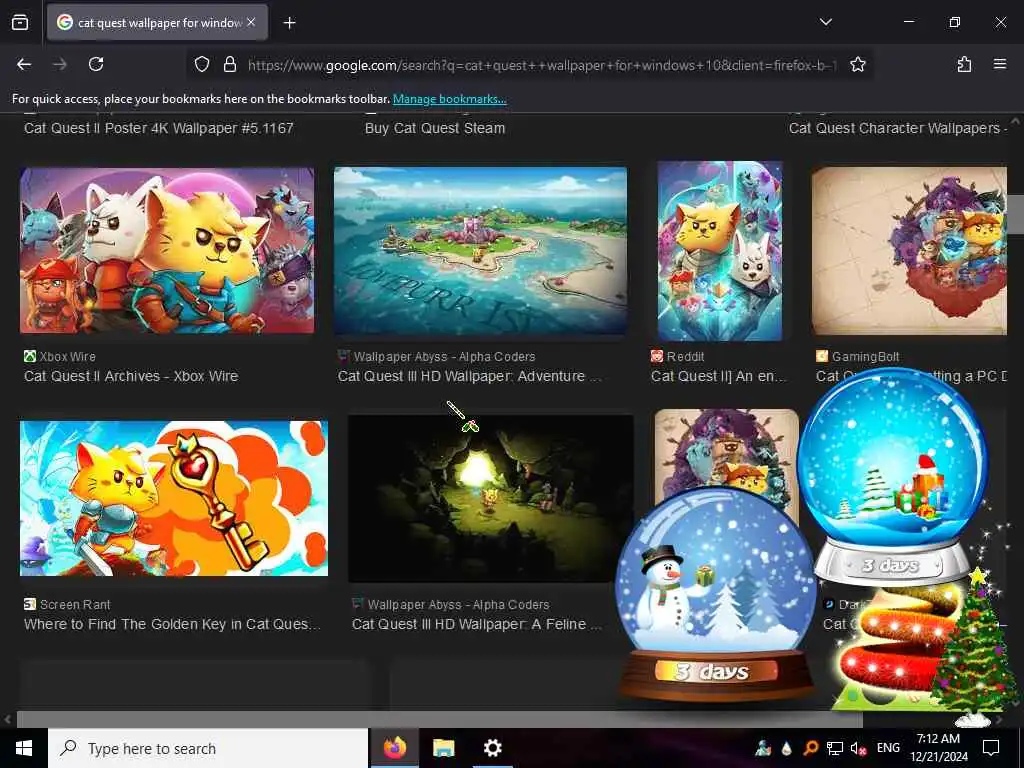Open Cat Quest III HD Wallpaper: A Feline title
Viewport: 1024px width, 768px height.
[x=477, y=624]
